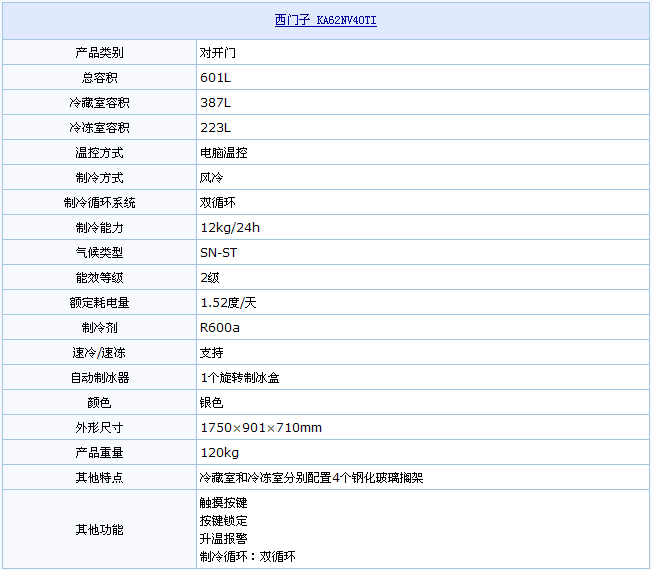The image size is (652, 570).
Task: Select the 速冷/速冻 row label
Action: 99,353
